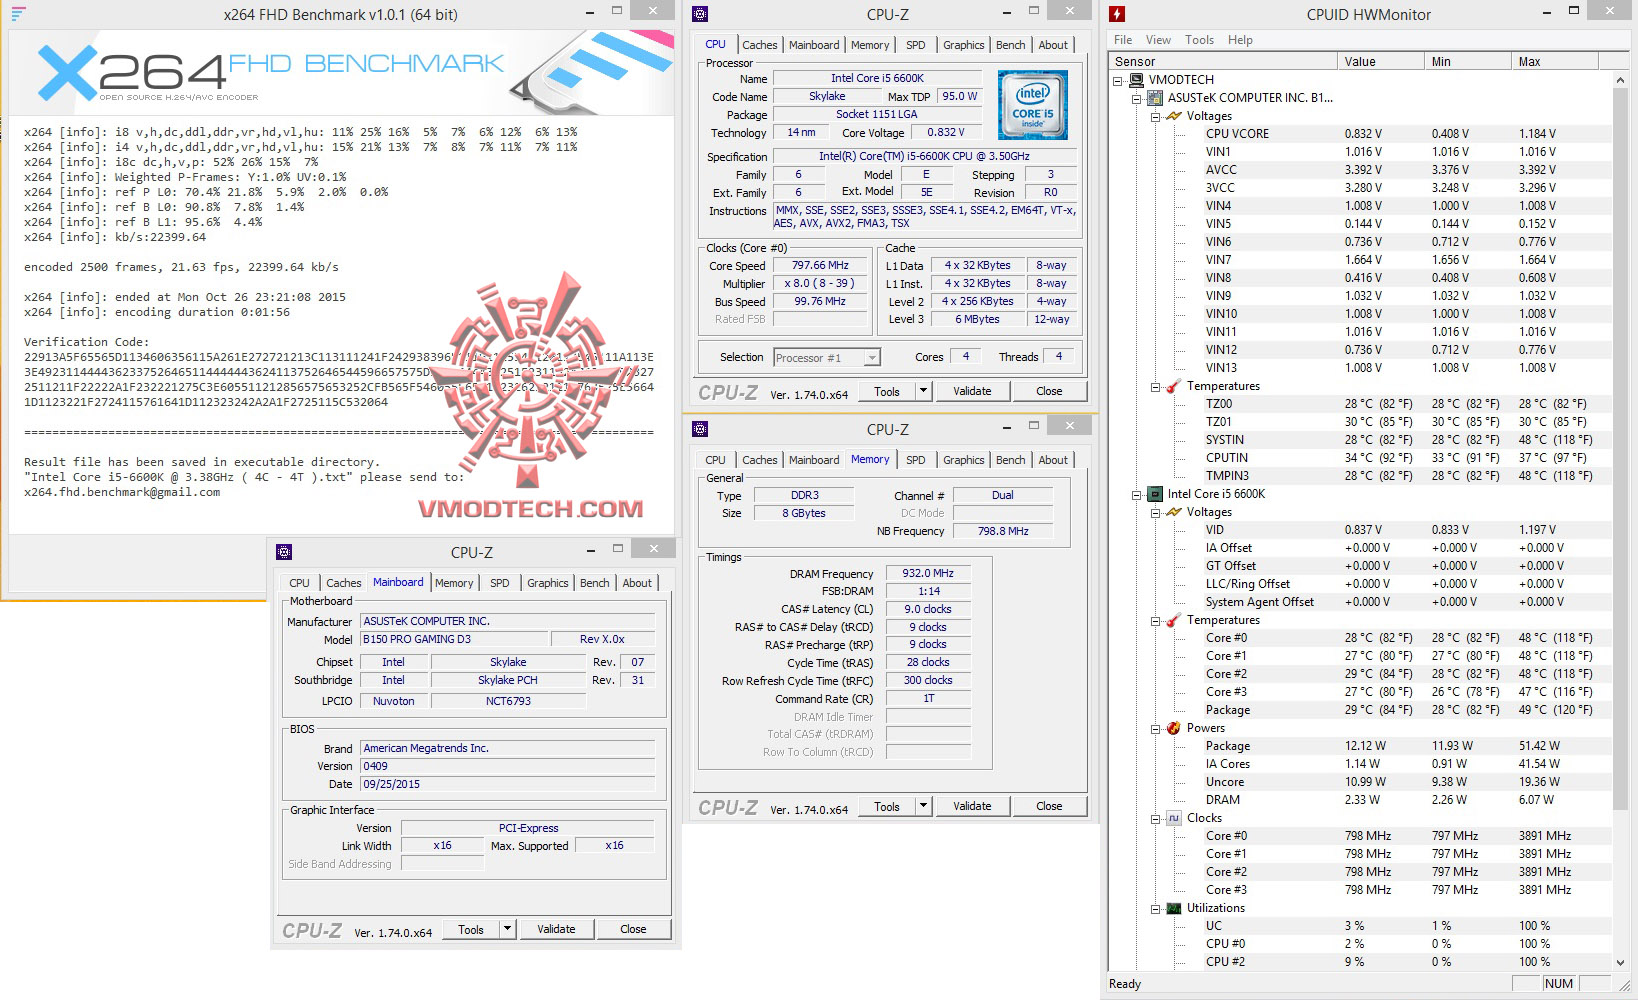
Task: Switch to the About tab in the CPU-Z window showing Memory timings
Action: pos(1053,460)
